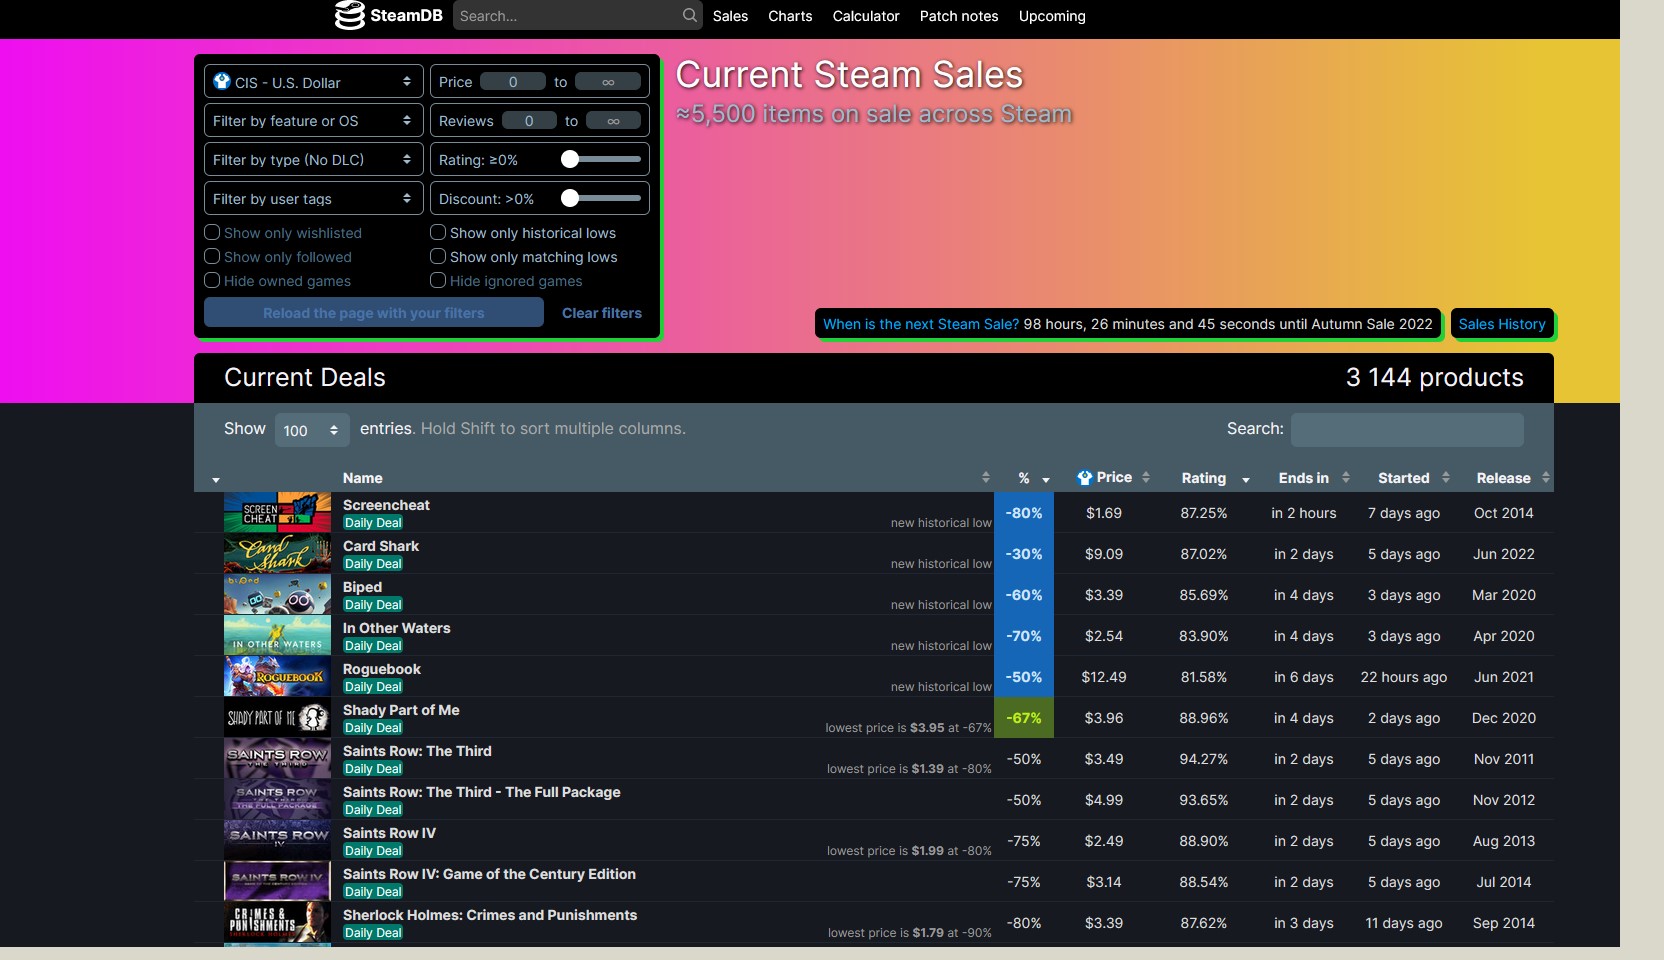Open the Shady Part of Me thumbnail
1664x960 pixels.
click(277, 717)
